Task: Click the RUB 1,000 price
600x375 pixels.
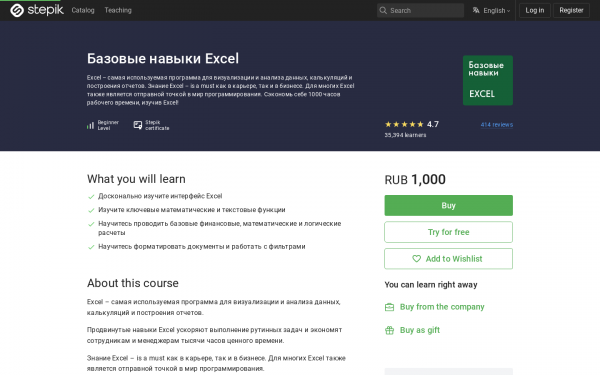Action: pyautogui.click(x=415, y=179)
